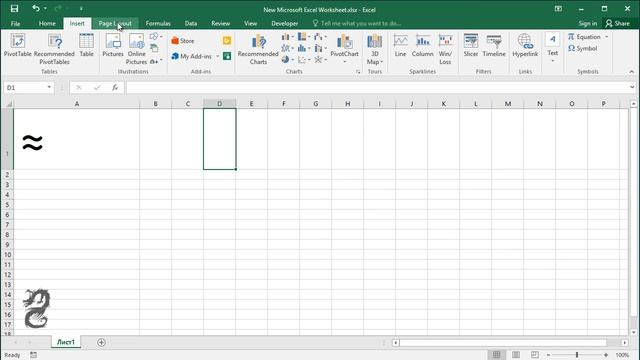Insert a combo chart
Viewport: 640px width, 360px height.
(x=320, y=49)
